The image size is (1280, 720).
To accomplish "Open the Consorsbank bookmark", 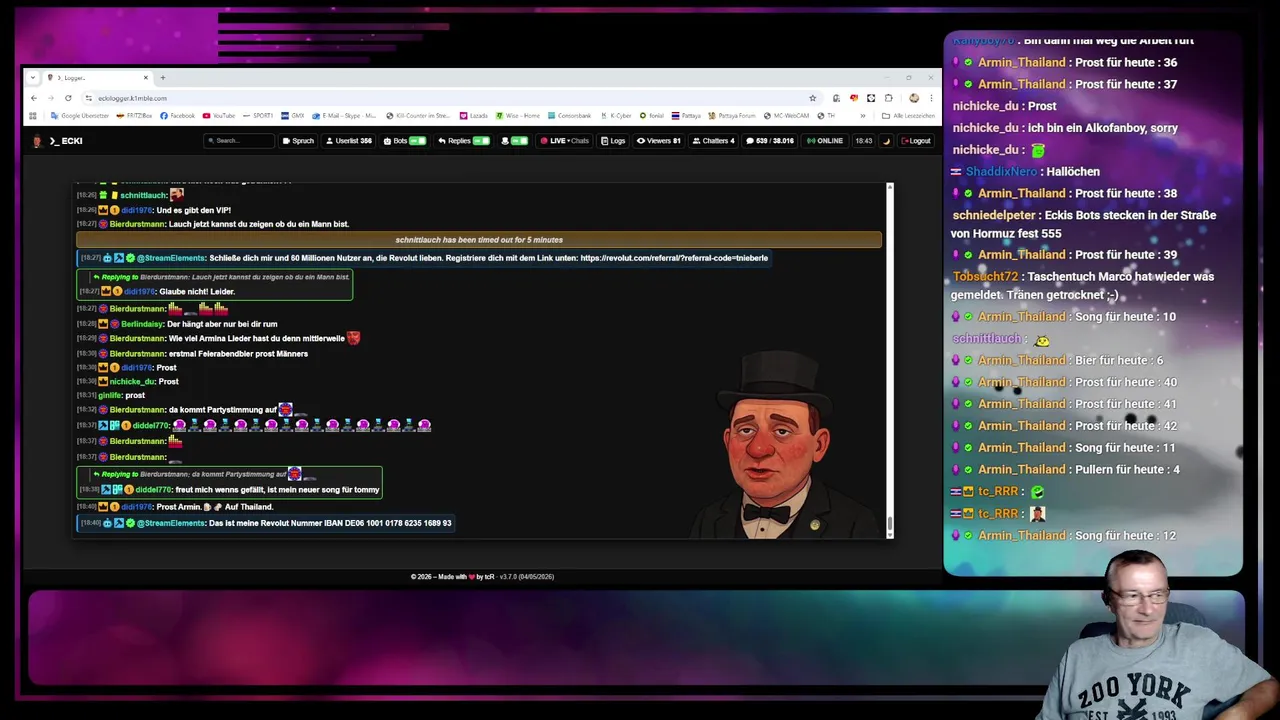I will 569,115.
